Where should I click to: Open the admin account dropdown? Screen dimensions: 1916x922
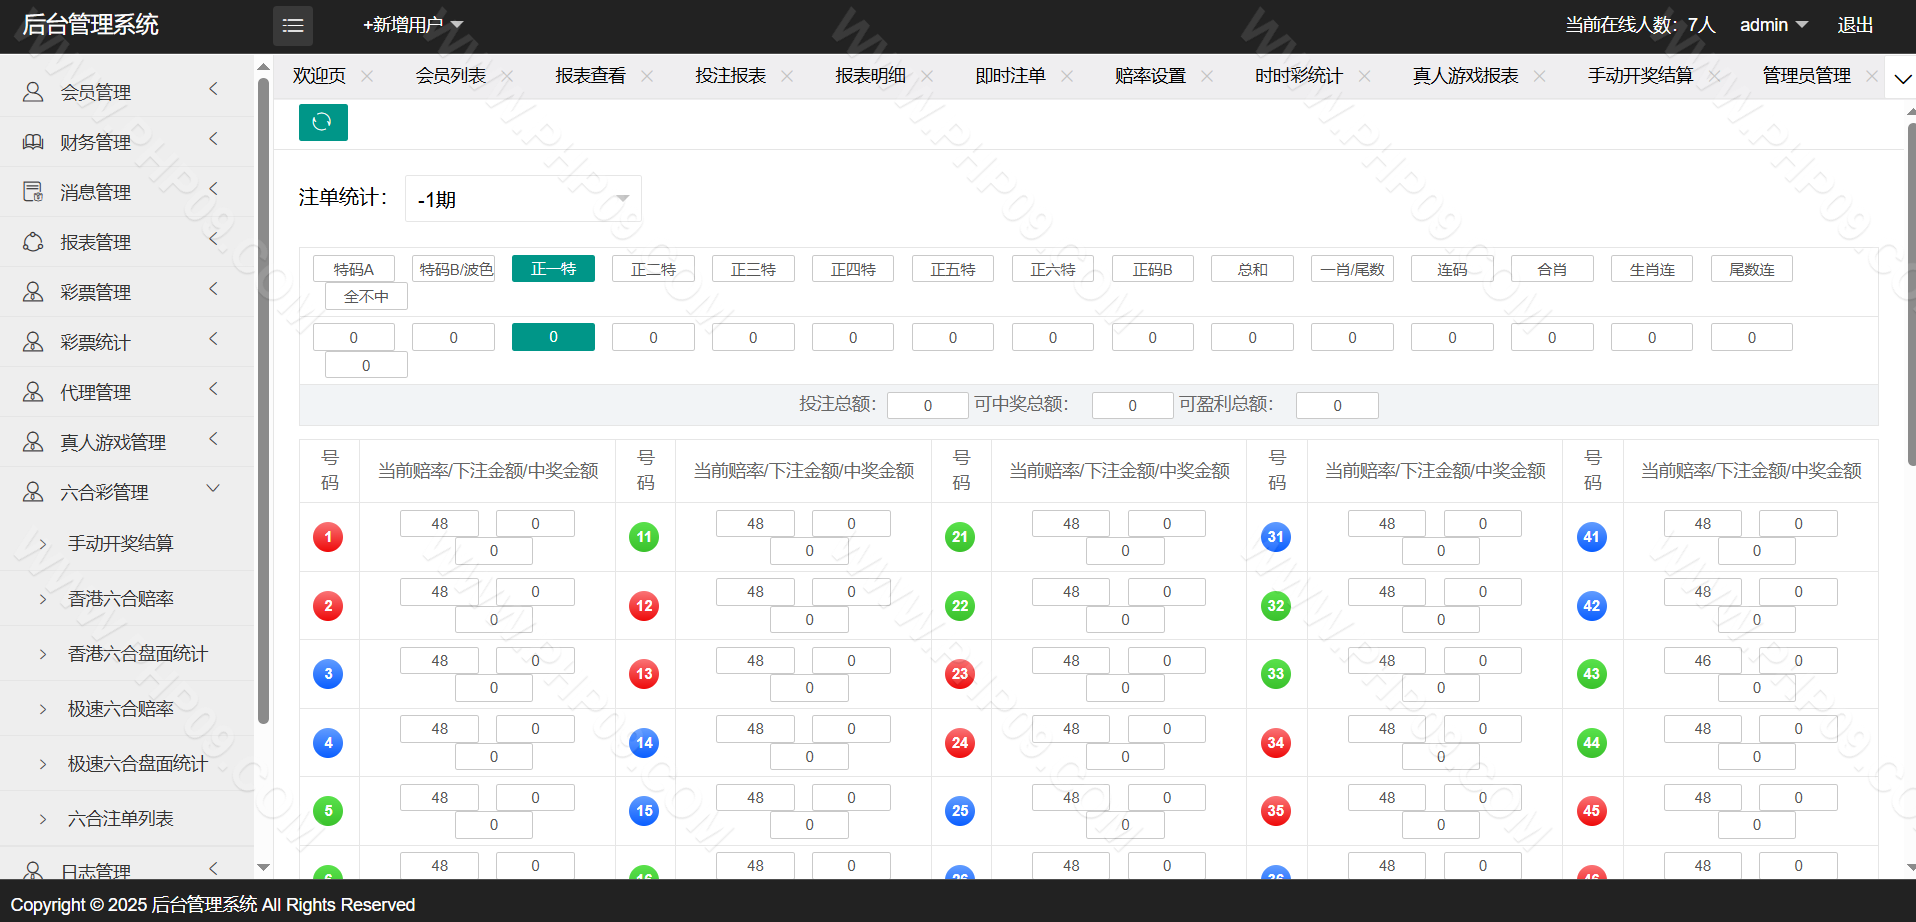tap(1773, 25)
